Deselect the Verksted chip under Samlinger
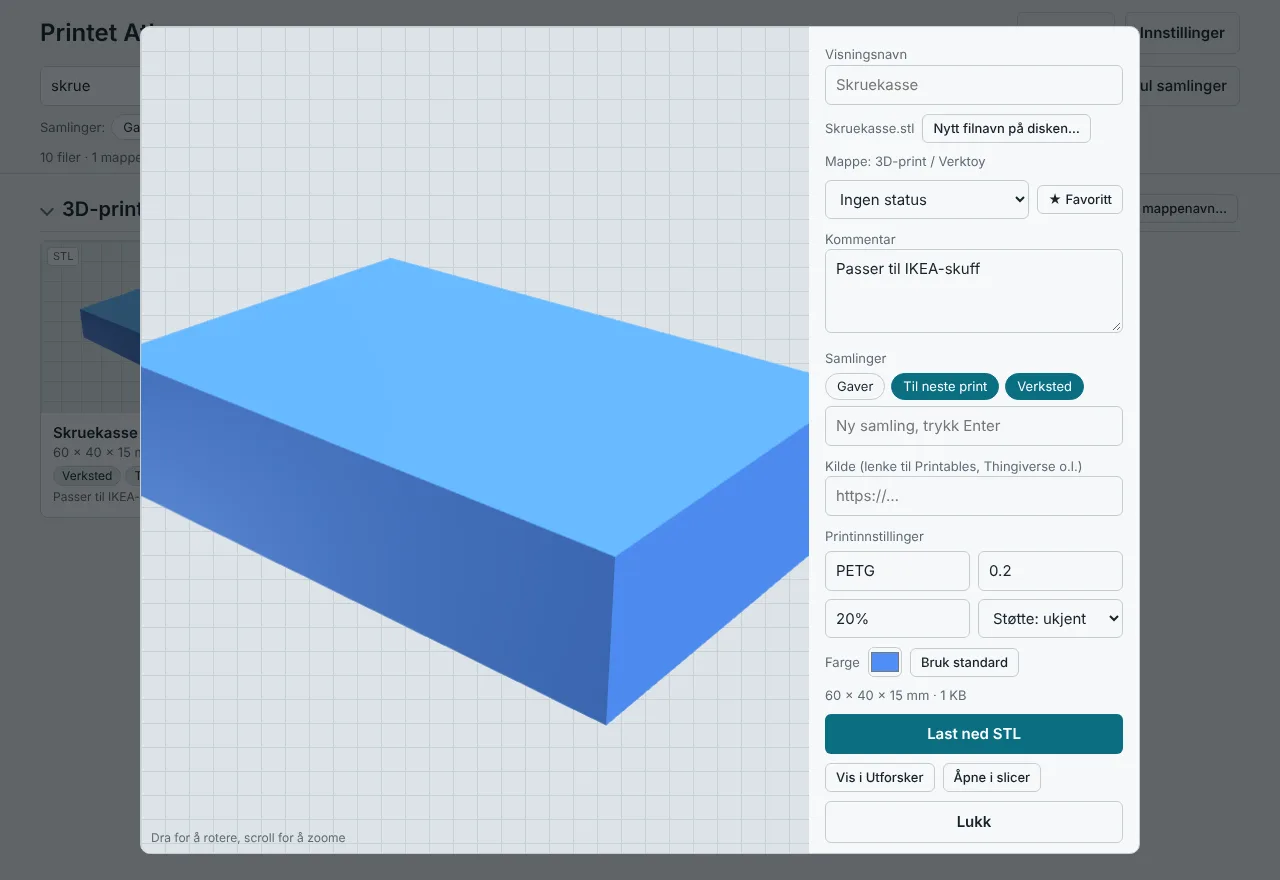The image size is (1280, 880). 1044,386
